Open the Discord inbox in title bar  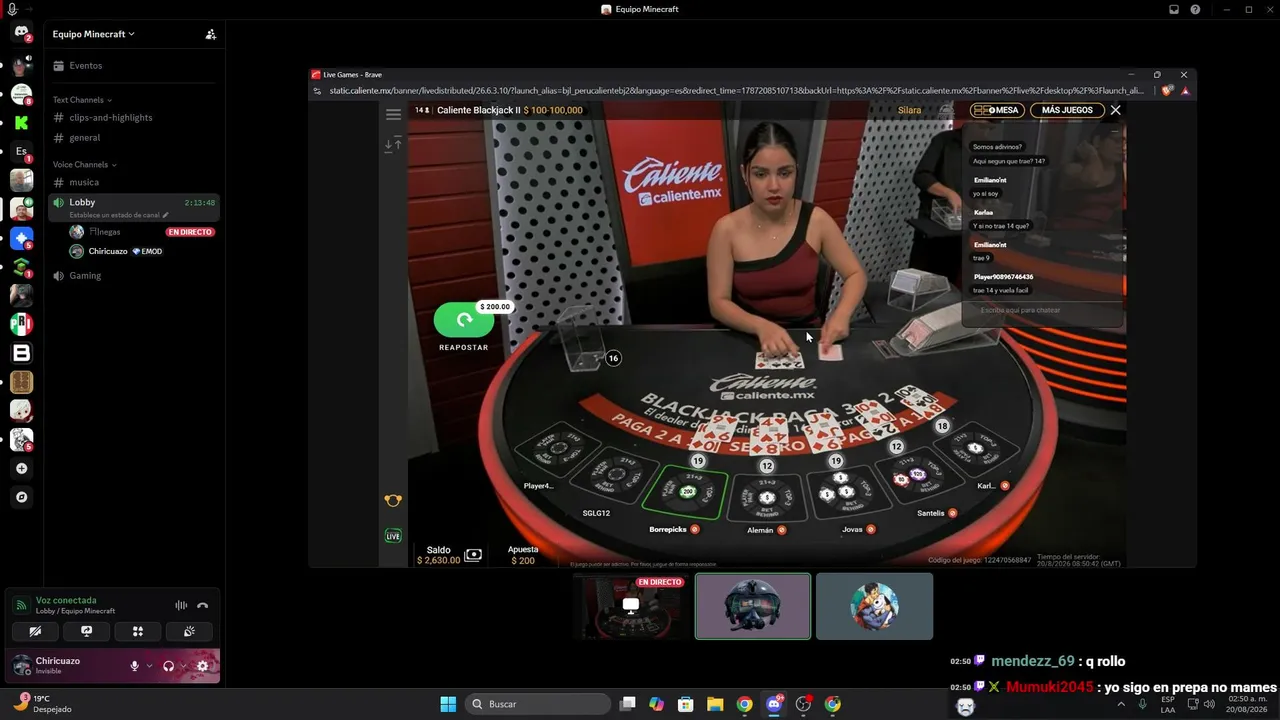[1174, 9]
